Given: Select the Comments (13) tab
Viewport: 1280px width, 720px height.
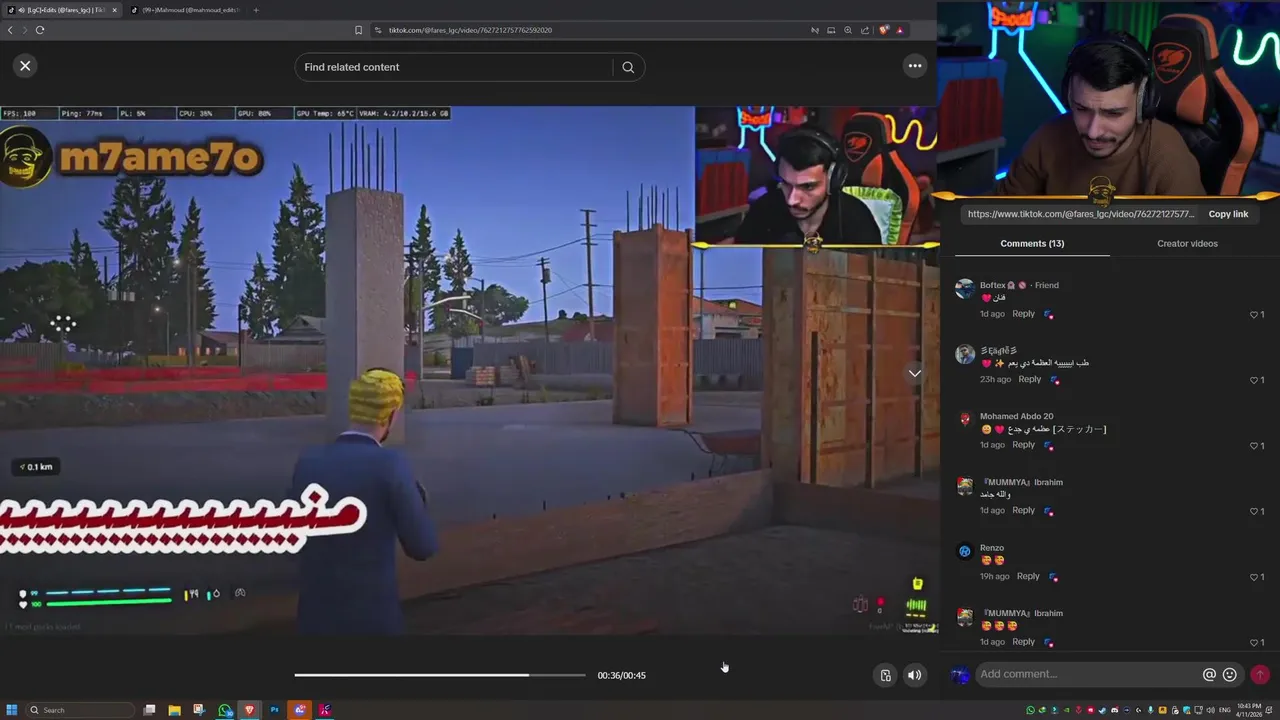Looking at the screenshot, I should [1032, 243].
